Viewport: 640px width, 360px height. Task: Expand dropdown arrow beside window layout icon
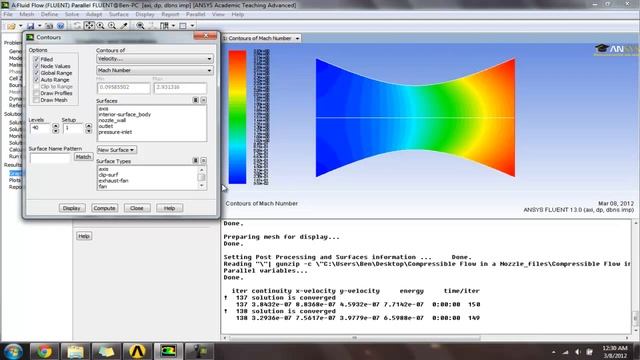(x=173, y=26)
